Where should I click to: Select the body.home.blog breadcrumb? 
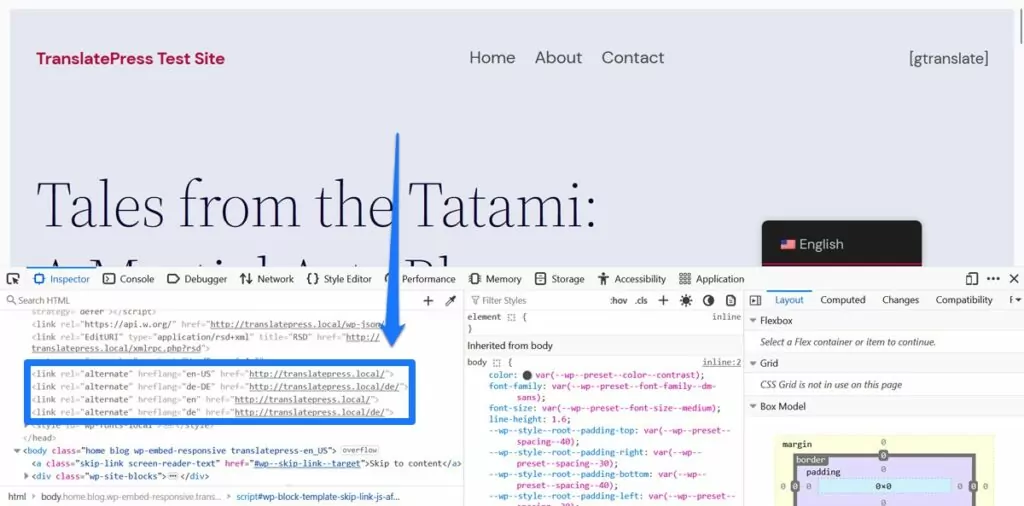tap(129, 497)
